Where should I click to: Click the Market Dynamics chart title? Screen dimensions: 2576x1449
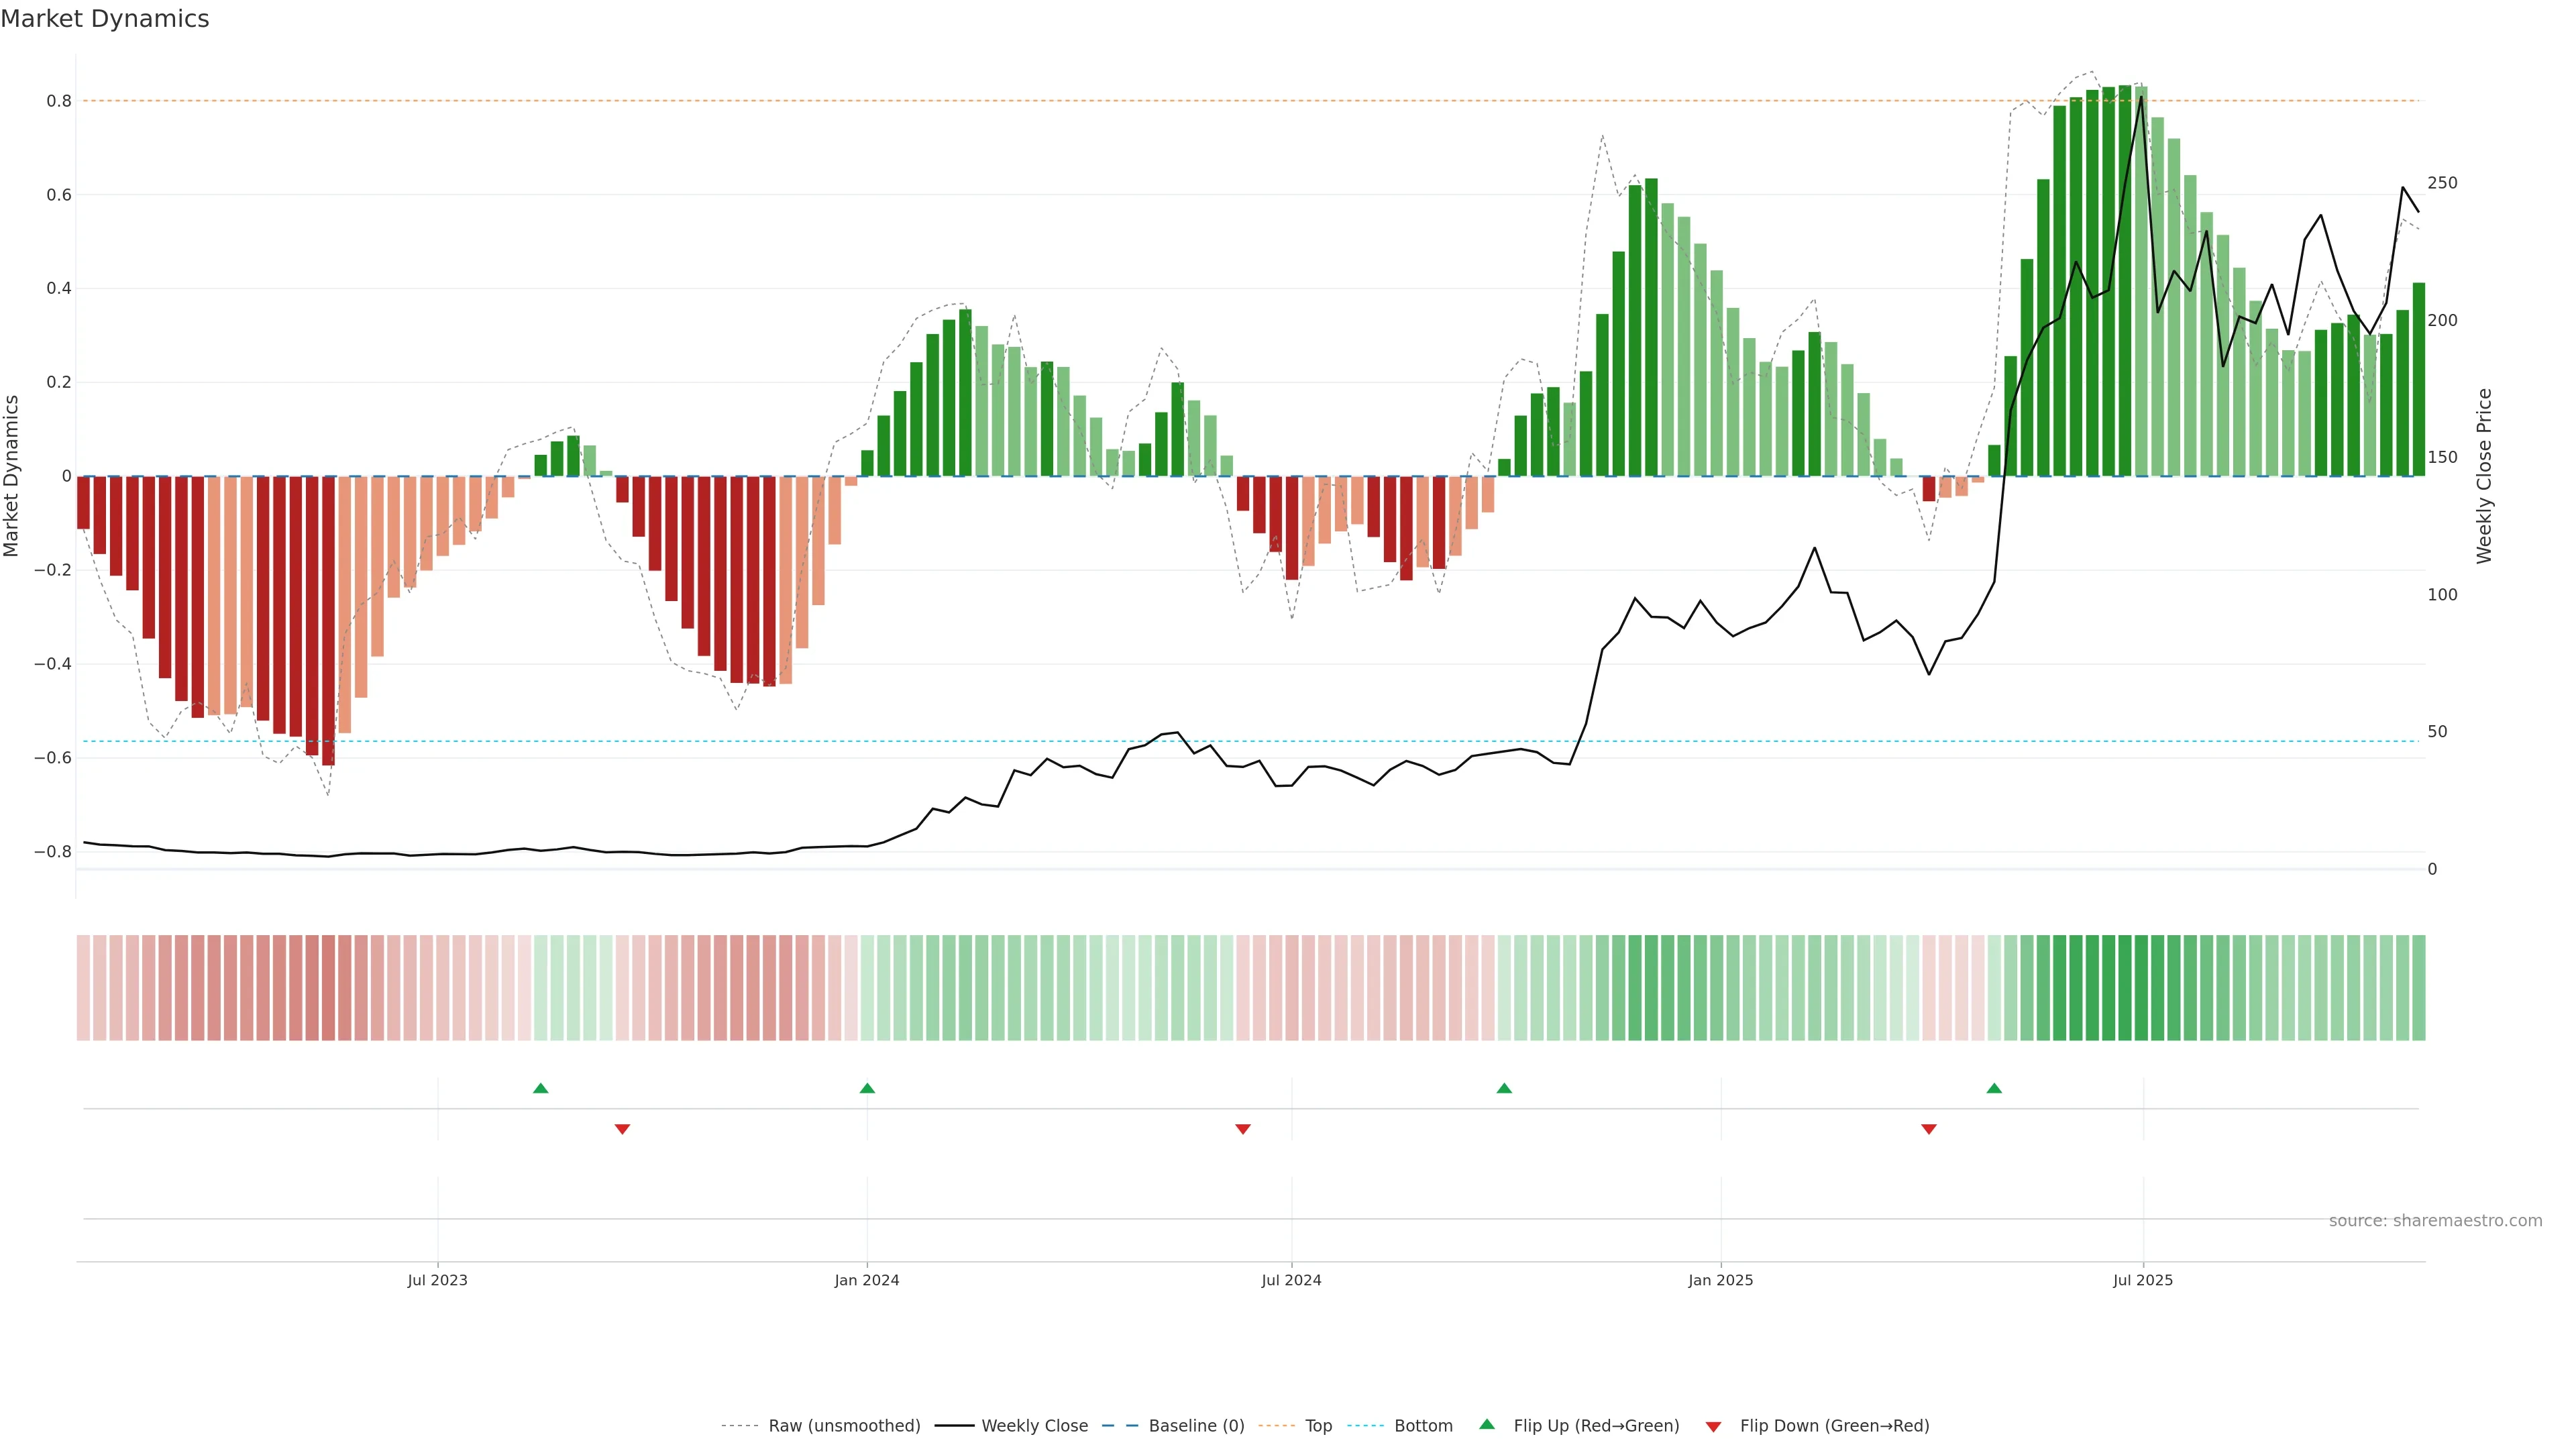point(105,19)
